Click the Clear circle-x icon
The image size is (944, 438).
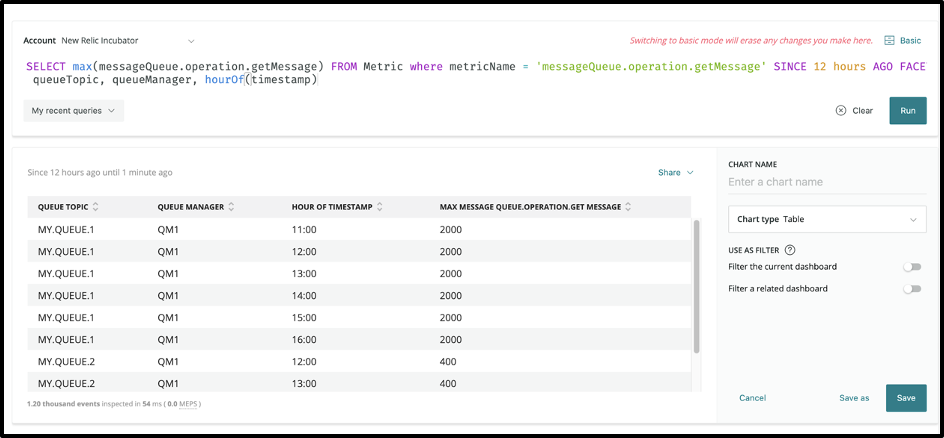(x=840, y=111)
